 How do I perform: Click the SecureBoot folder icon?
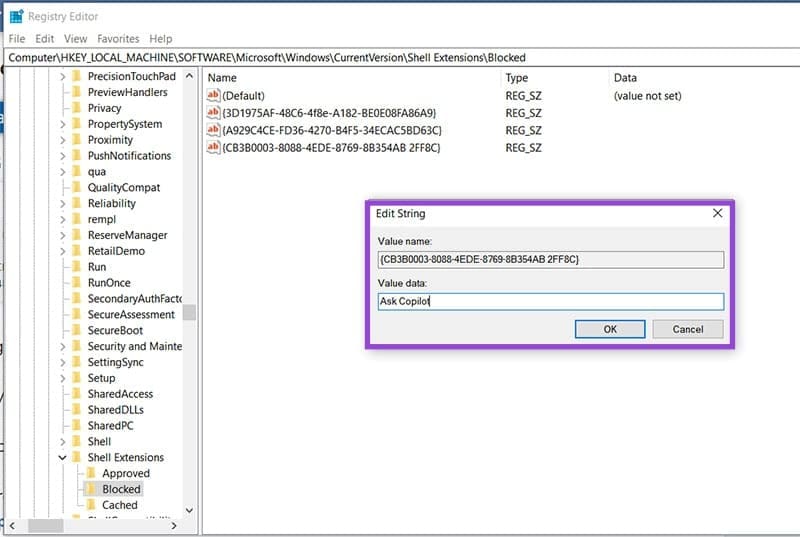(77, 330)
